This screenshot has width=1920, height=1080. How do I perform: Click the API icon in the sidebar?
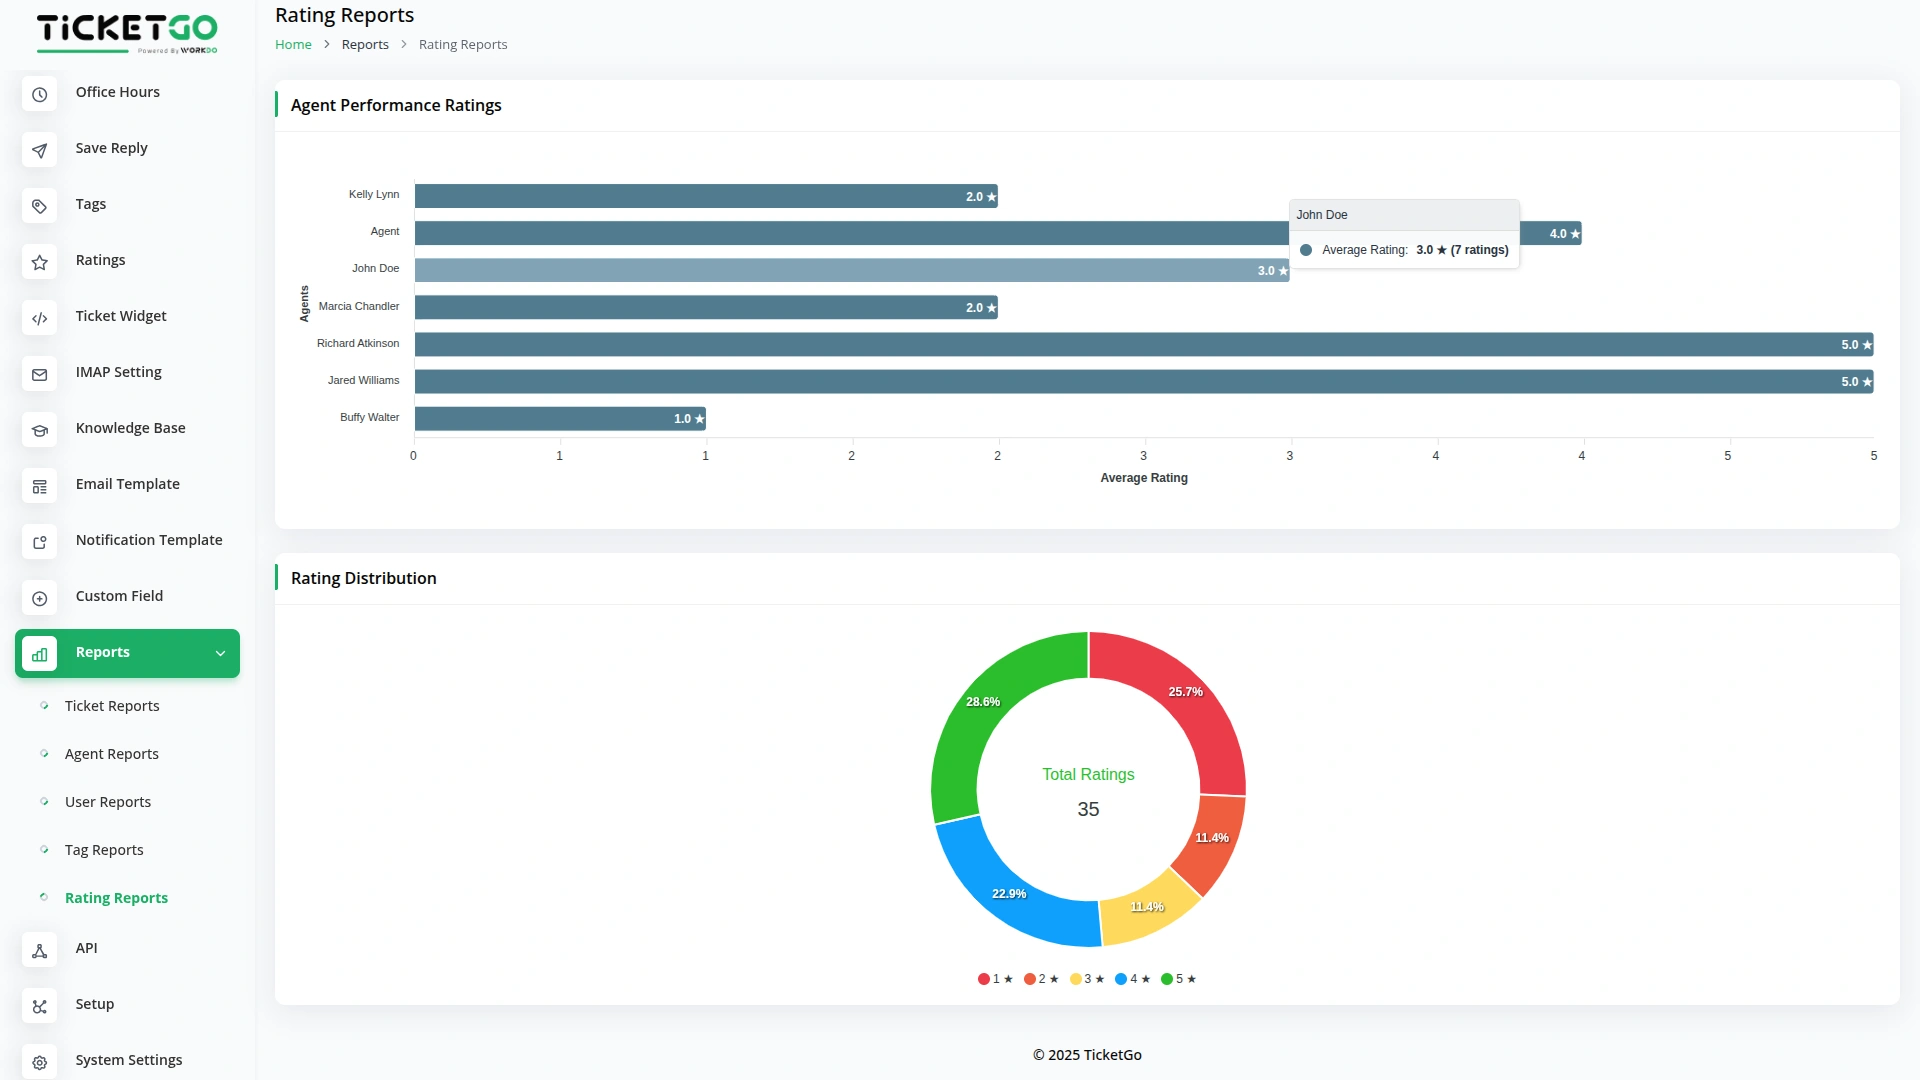click(x=39, y=950)
